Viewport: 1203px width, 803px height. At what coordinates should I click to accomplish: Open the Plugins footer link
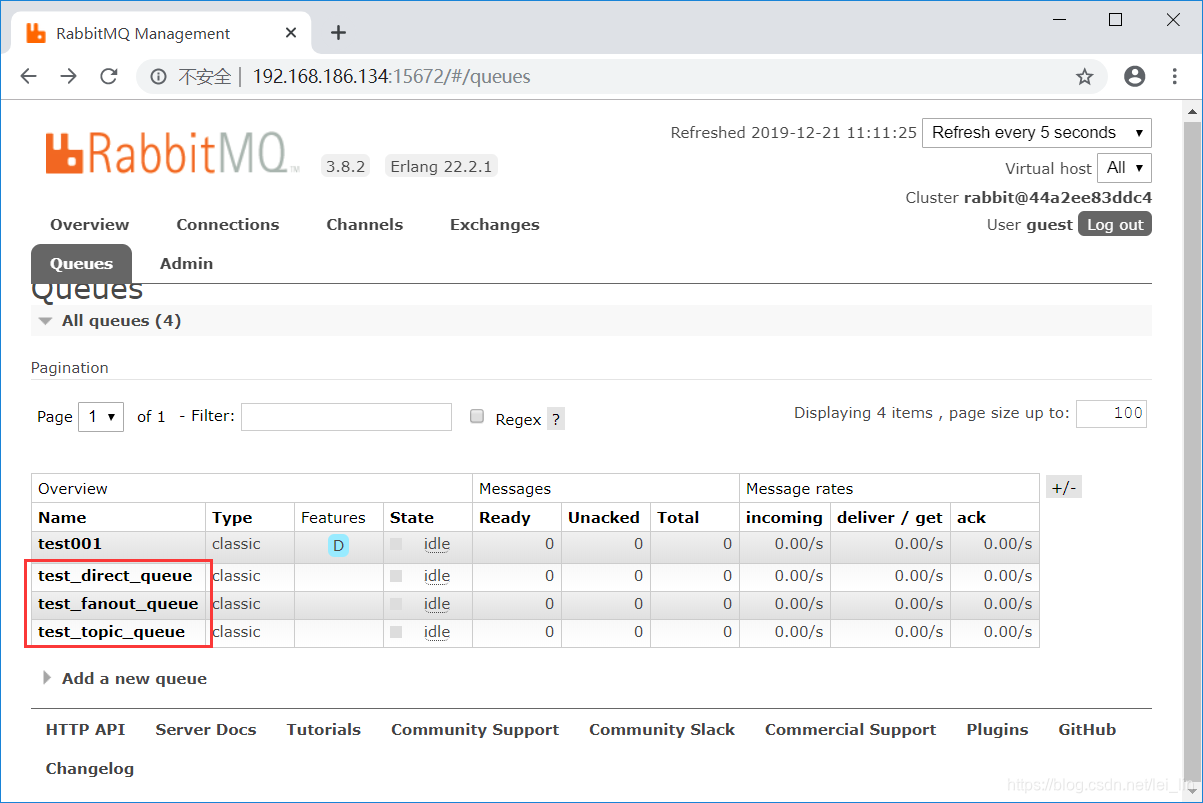point(997,730)
